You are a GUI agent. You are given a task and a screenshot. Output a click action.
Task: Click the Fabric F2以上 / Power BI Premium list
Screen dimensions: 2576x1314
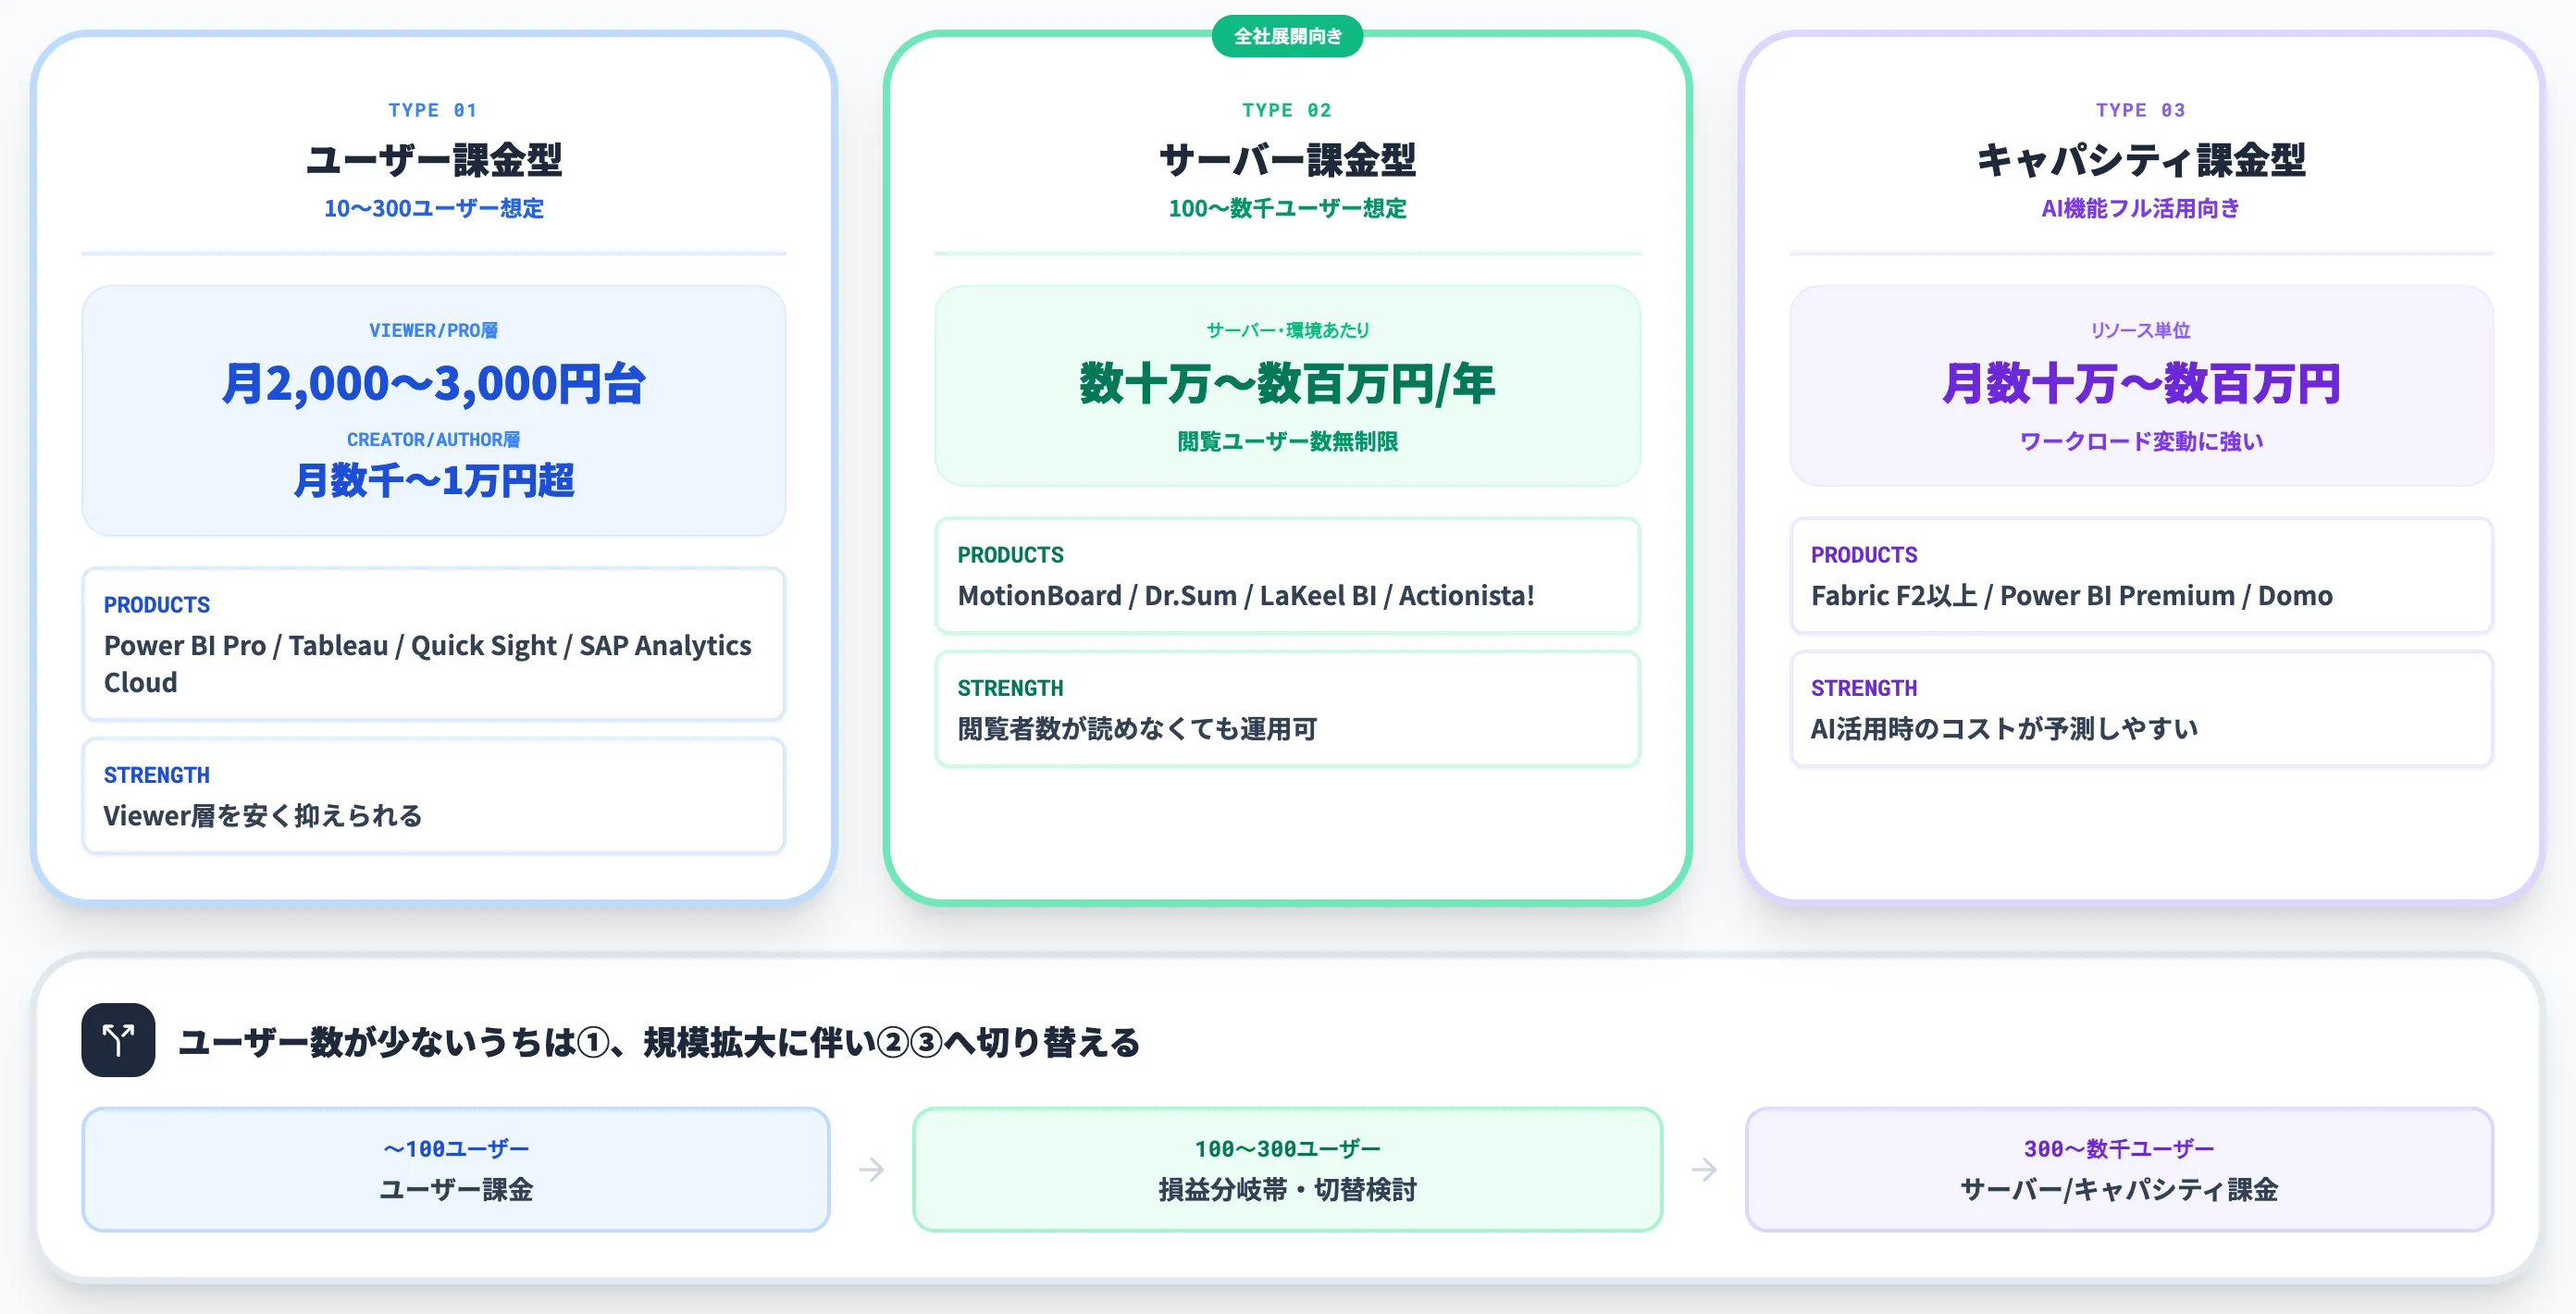pyautogui.click(x=2071, y=596)
